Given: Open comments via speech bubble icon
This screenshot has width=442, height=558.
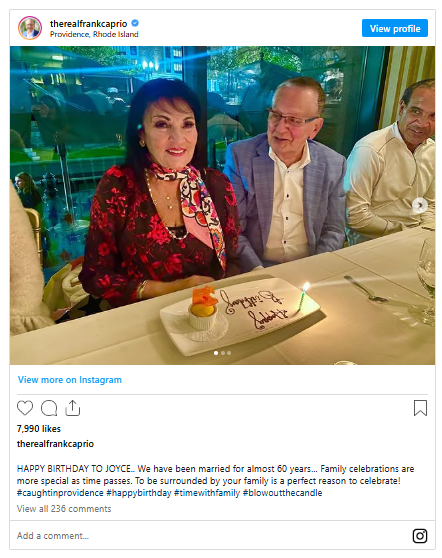Looking at the screenshot, I should [49, 408].
